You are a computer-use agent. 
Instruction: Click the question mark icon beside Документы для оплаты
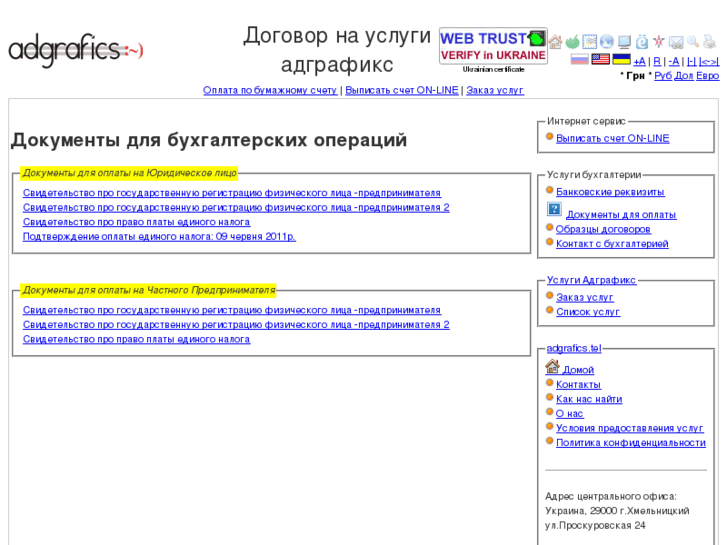pos(554,209)
